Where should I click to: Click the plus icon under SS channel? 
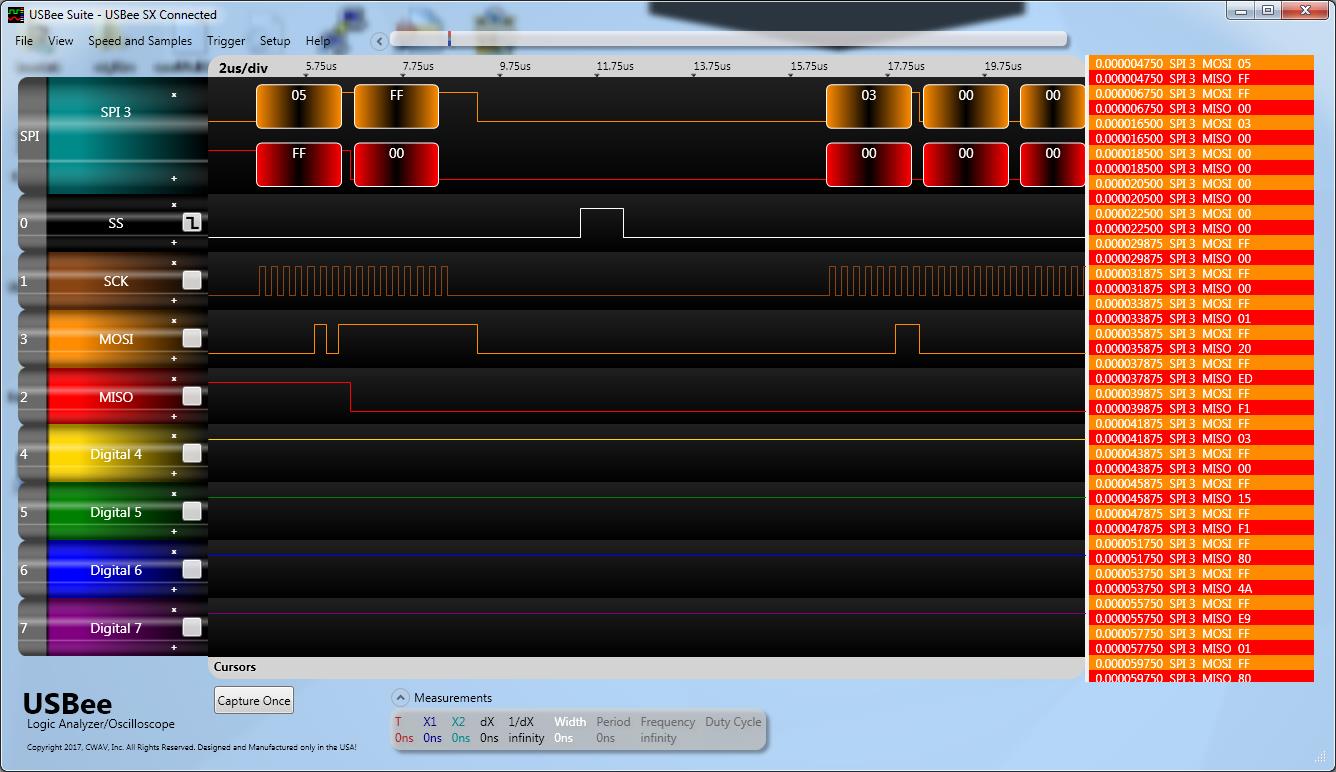pyautogui.click(x=174, y=242)
